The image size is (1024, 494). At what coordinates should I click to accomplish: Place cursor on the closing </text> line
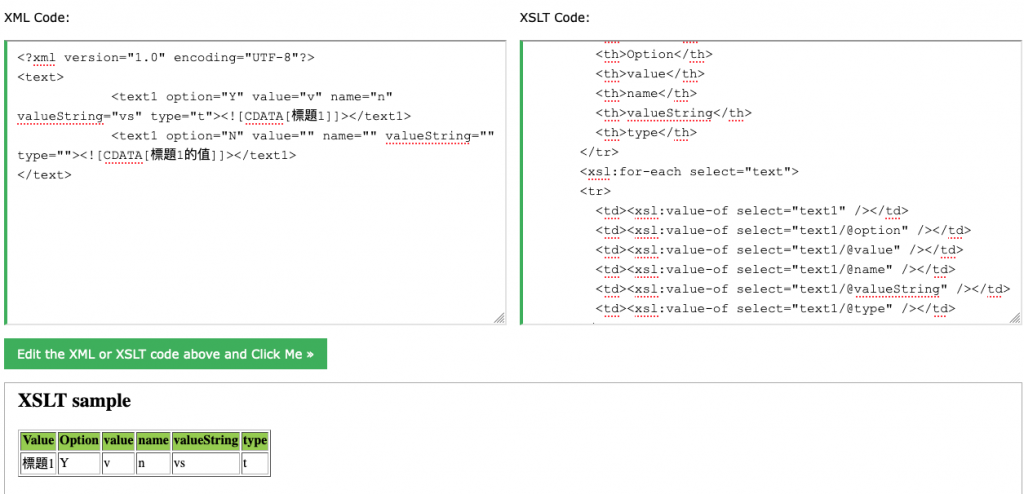(x=44, y=175)
